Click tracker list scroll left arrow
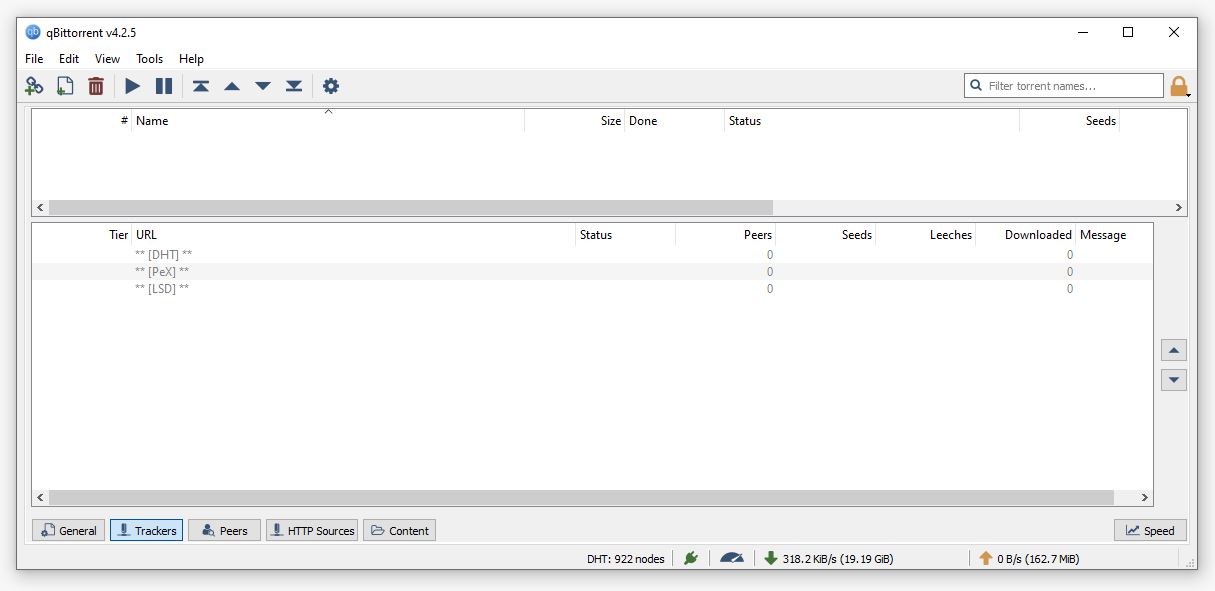Screen dimensions: 1215x591 click(40, 497)
